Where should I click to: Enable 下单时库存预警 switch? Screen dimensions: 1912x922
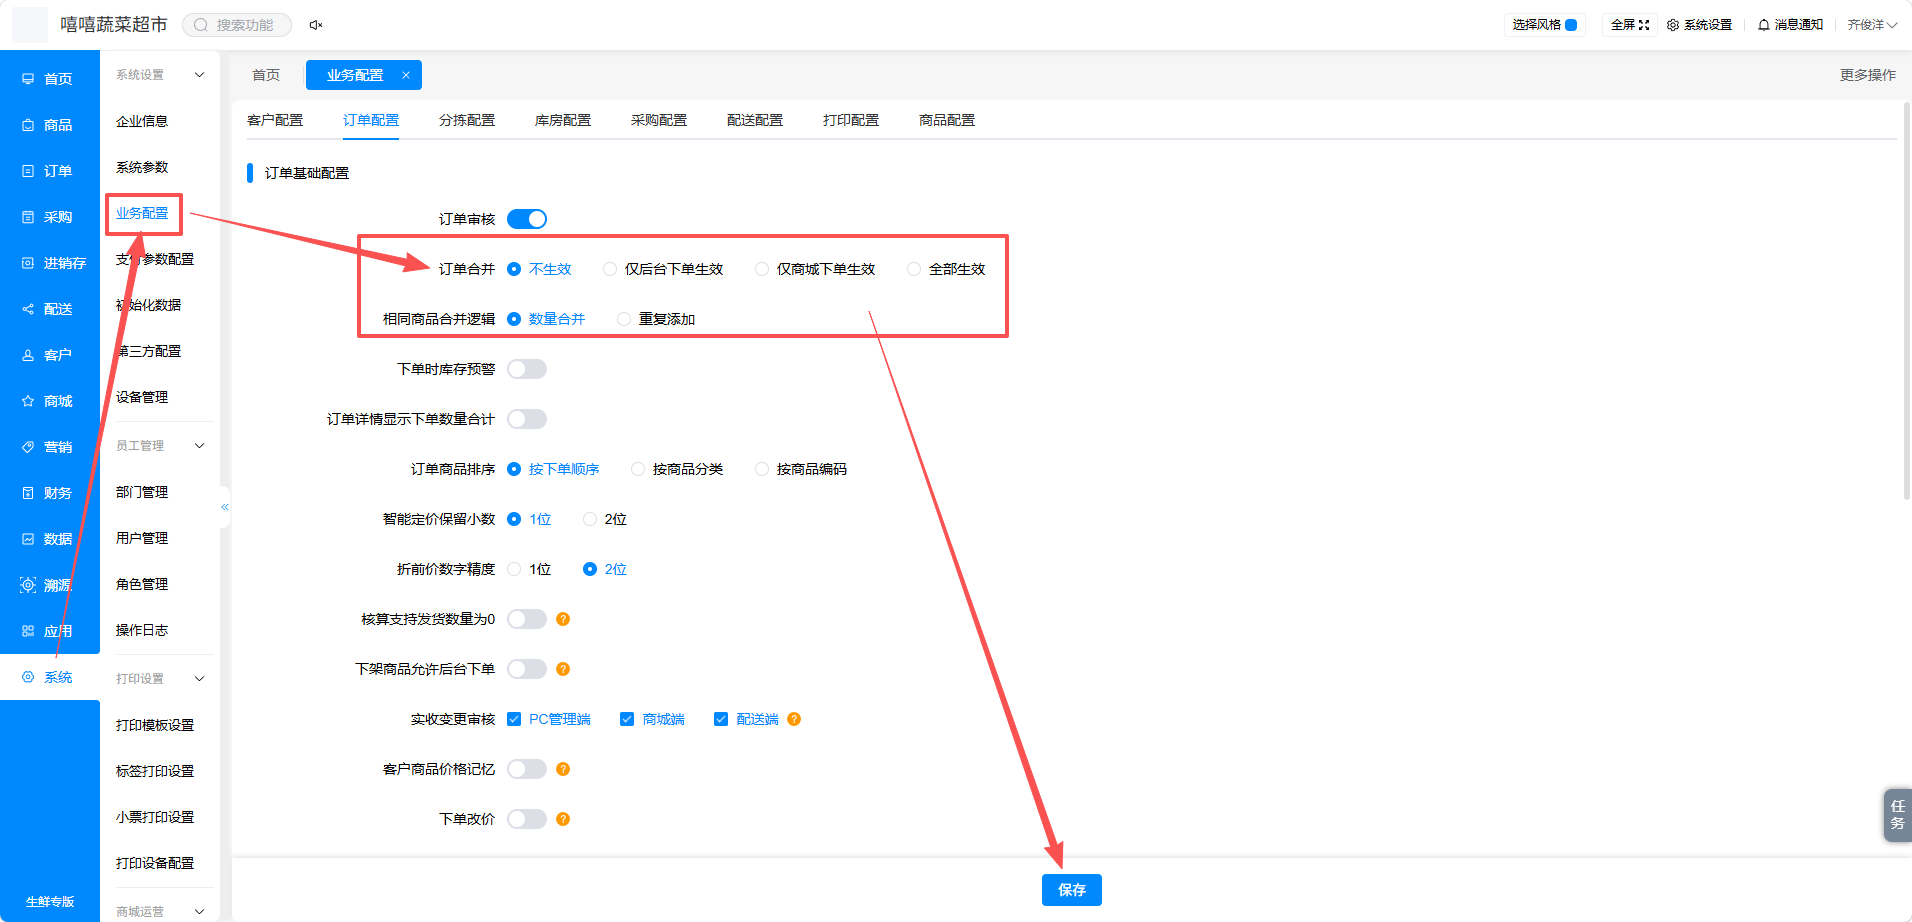(x=527, y=369)
